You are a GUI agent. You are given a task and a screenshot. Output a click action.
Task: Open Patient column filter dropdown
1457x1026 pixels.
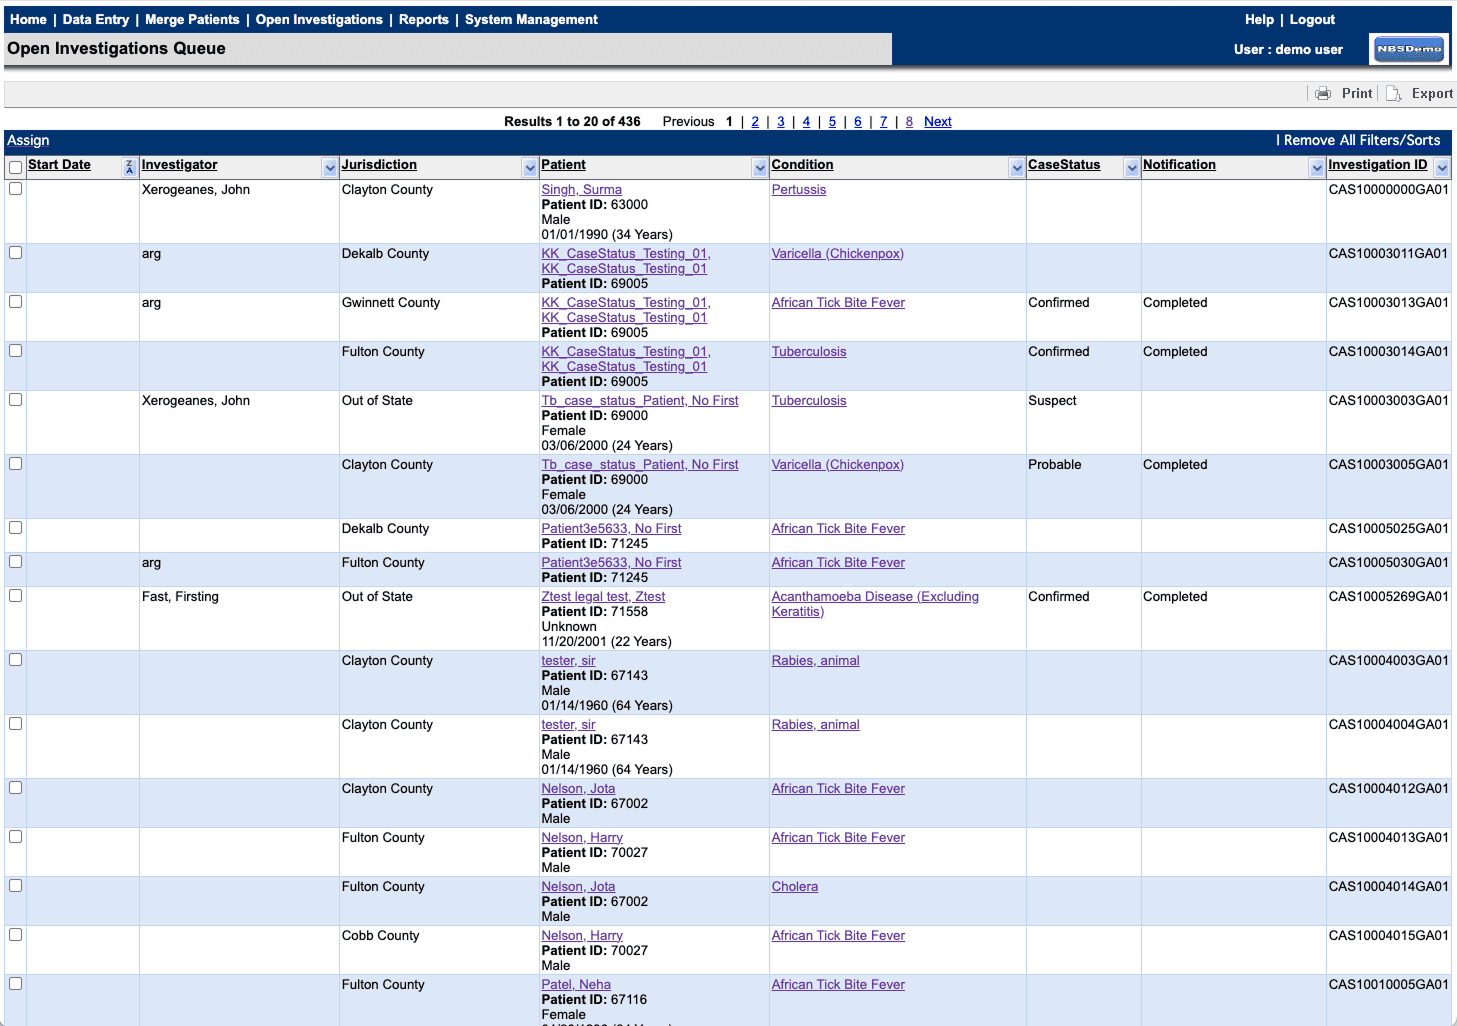(x=760, y=168)
